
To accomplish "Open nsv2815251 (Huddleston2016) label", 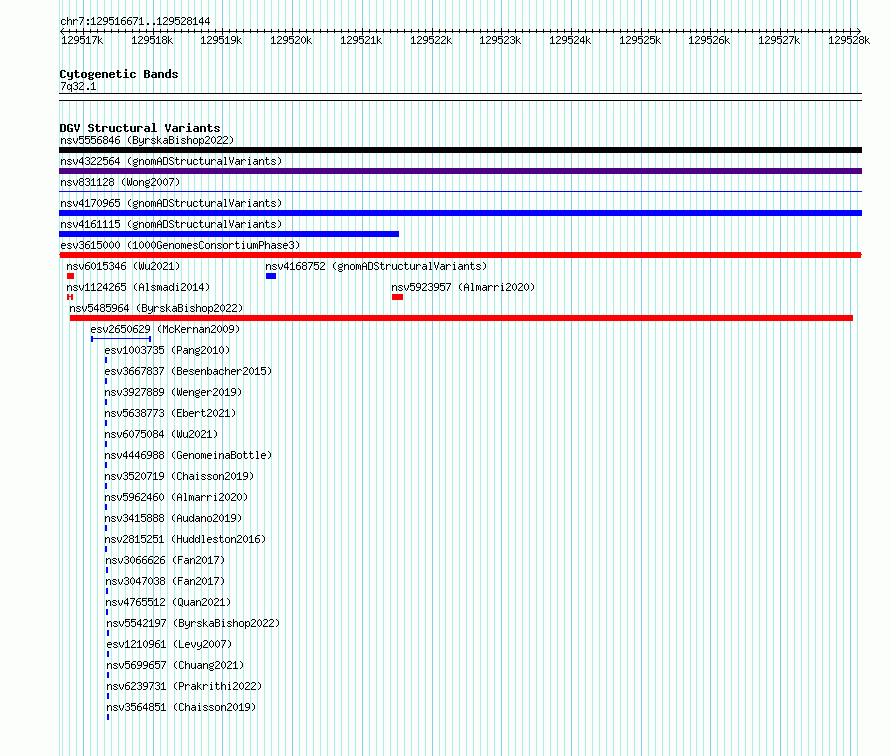I will pyautogui.click(x=185, y=539).
